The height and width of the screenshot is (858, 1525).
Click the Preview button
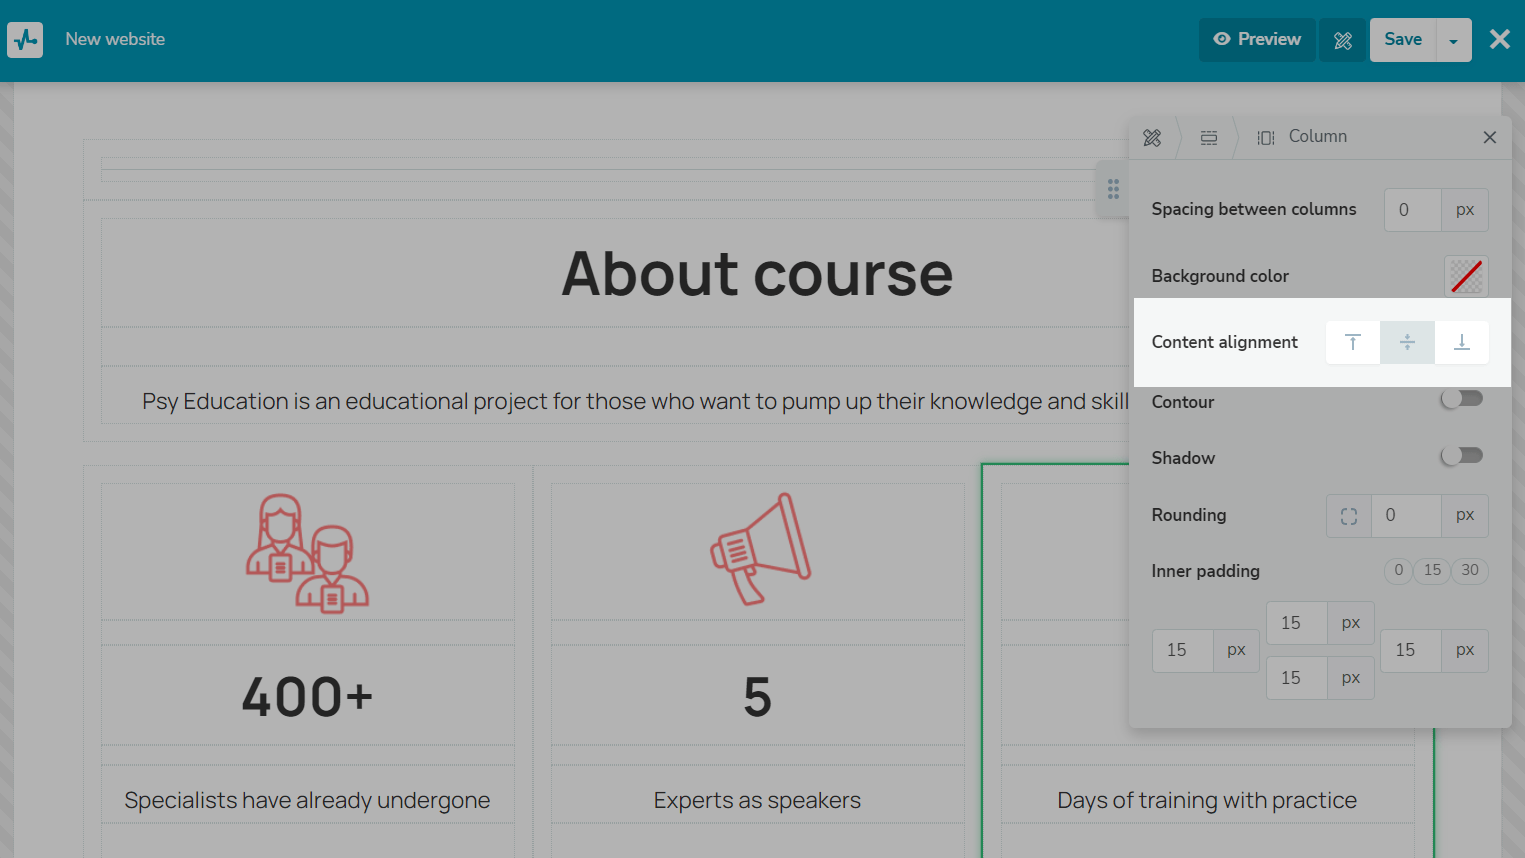click(1257, 40)
